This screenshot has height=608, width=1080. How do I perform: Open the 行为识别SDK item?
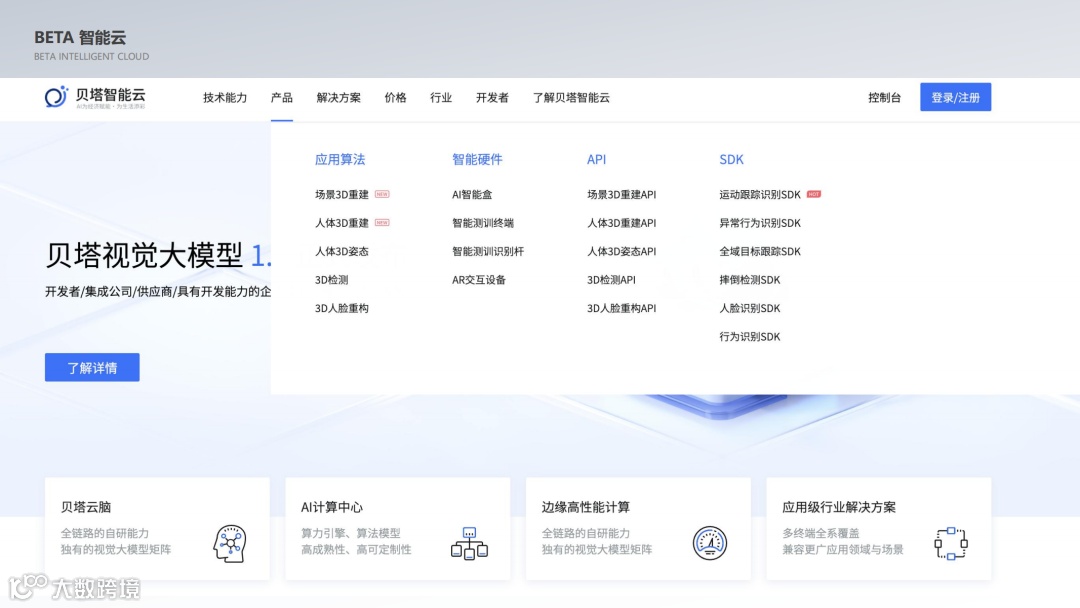click(749, 337)
